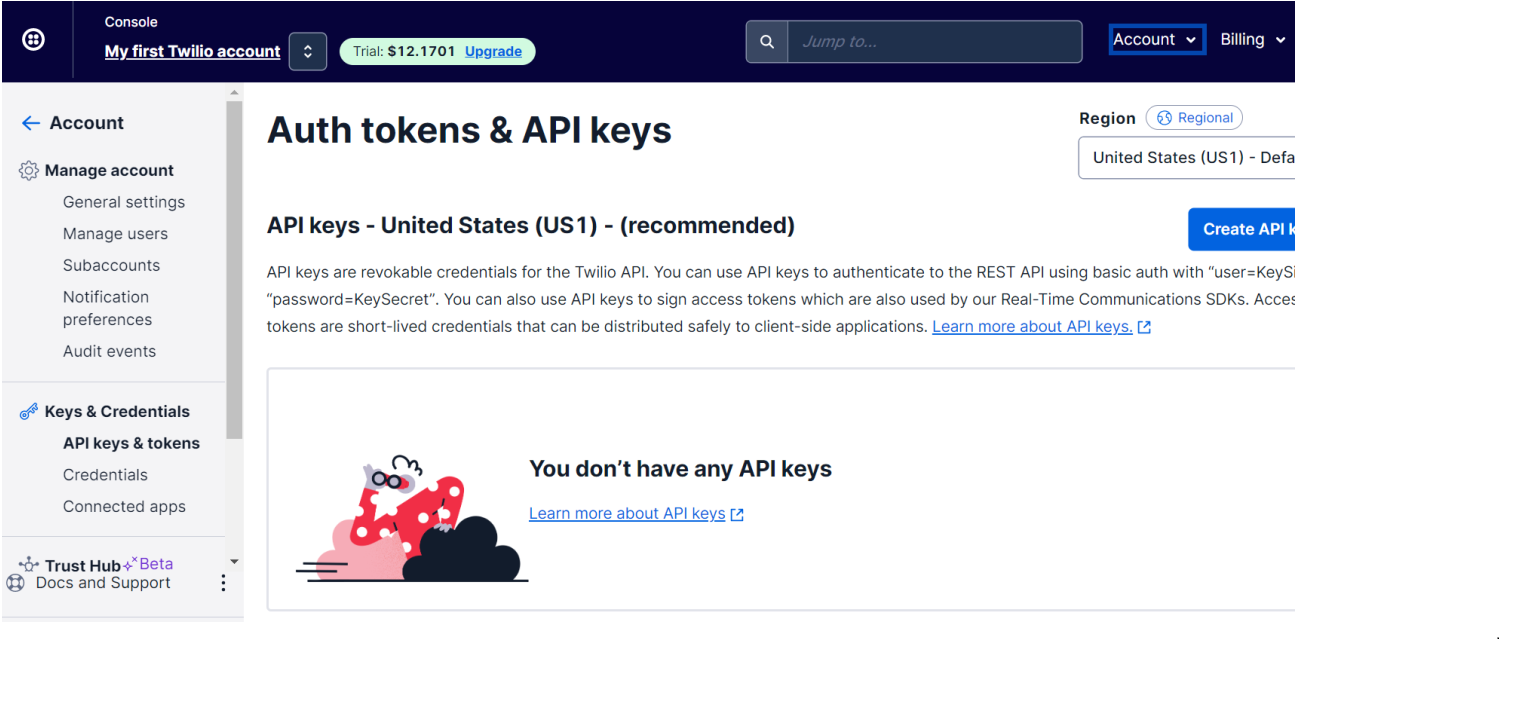Click the Trust Hub icon

29,565
